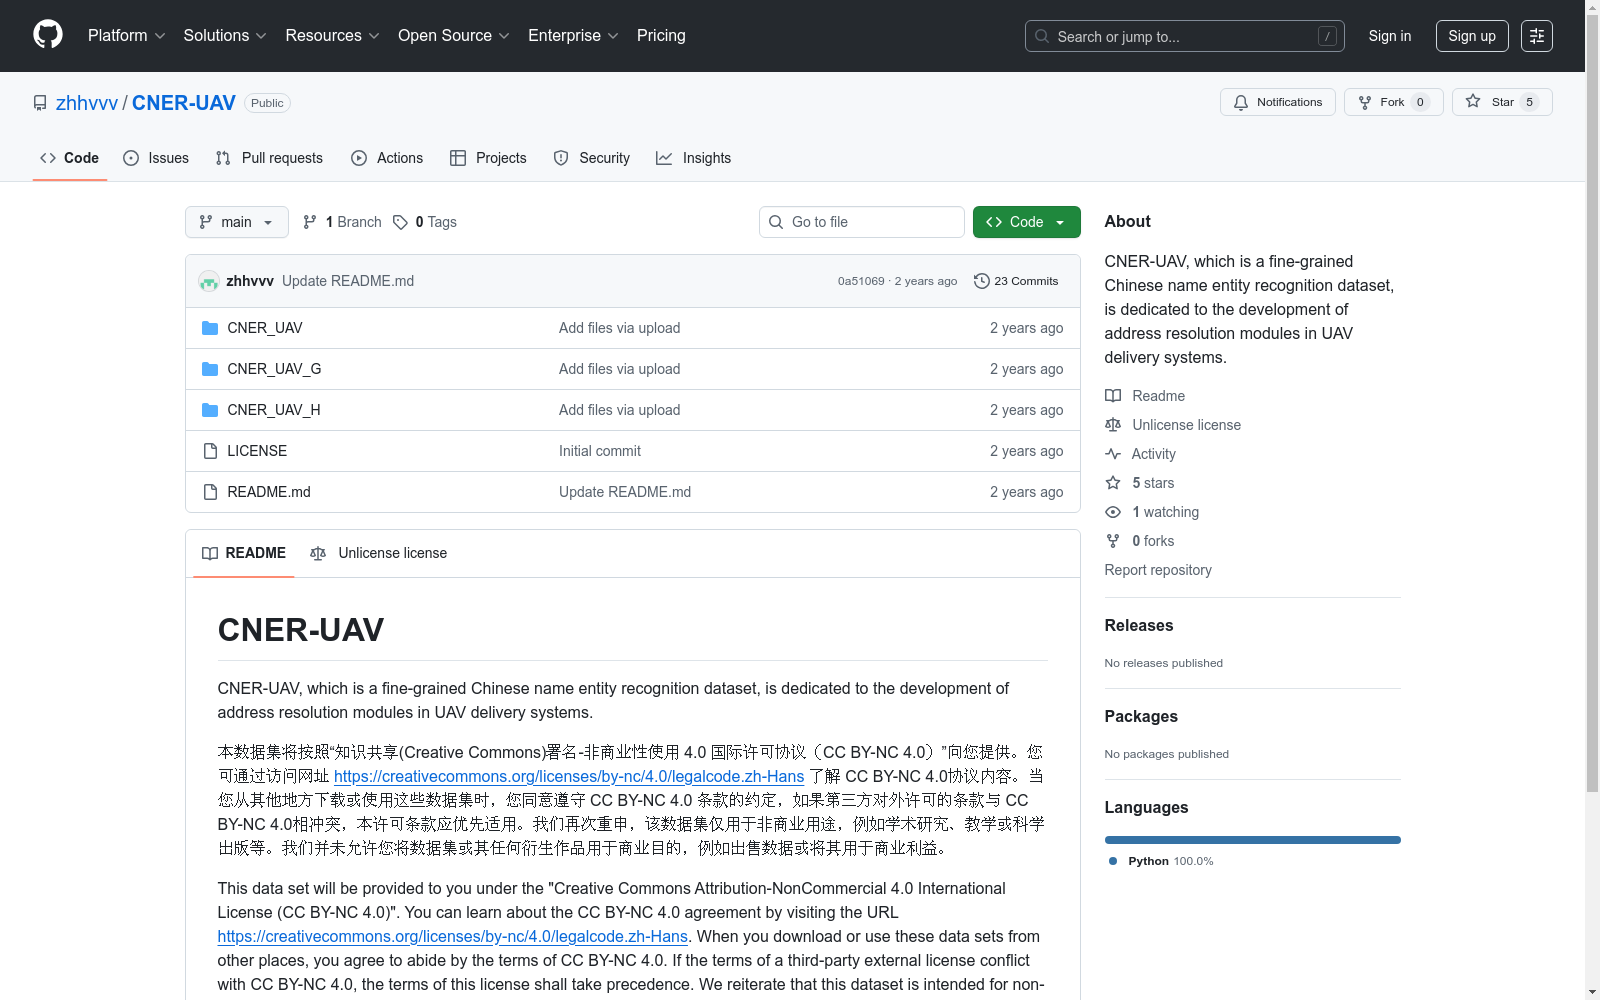This screenshot has height=1000, width=1600.
Task: Click the Go to file input
Action: click(862, 222)
